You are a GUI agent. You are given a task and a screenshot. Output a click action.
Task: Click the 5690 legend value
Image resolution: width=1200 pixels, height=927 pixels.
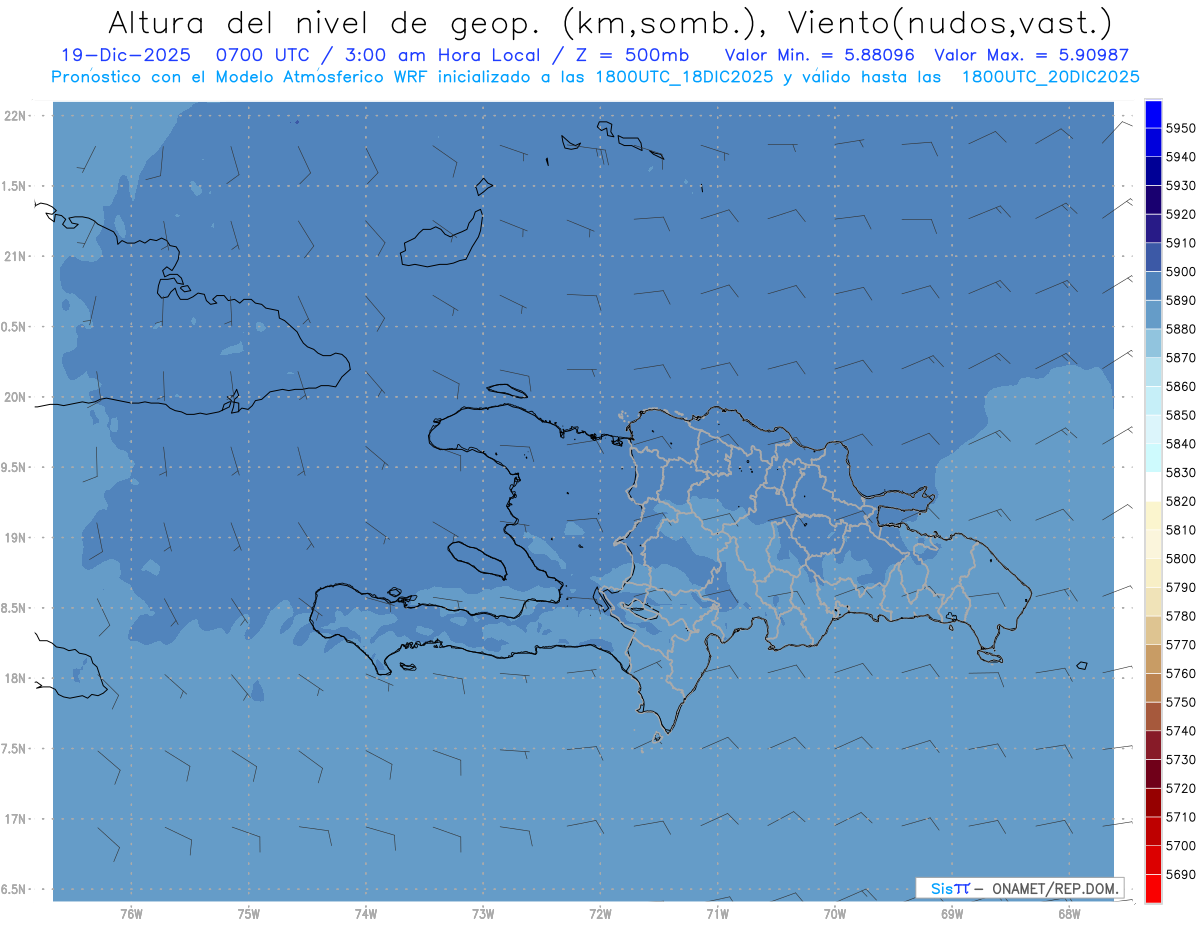pyautogui.click(x=1180, y=874)
